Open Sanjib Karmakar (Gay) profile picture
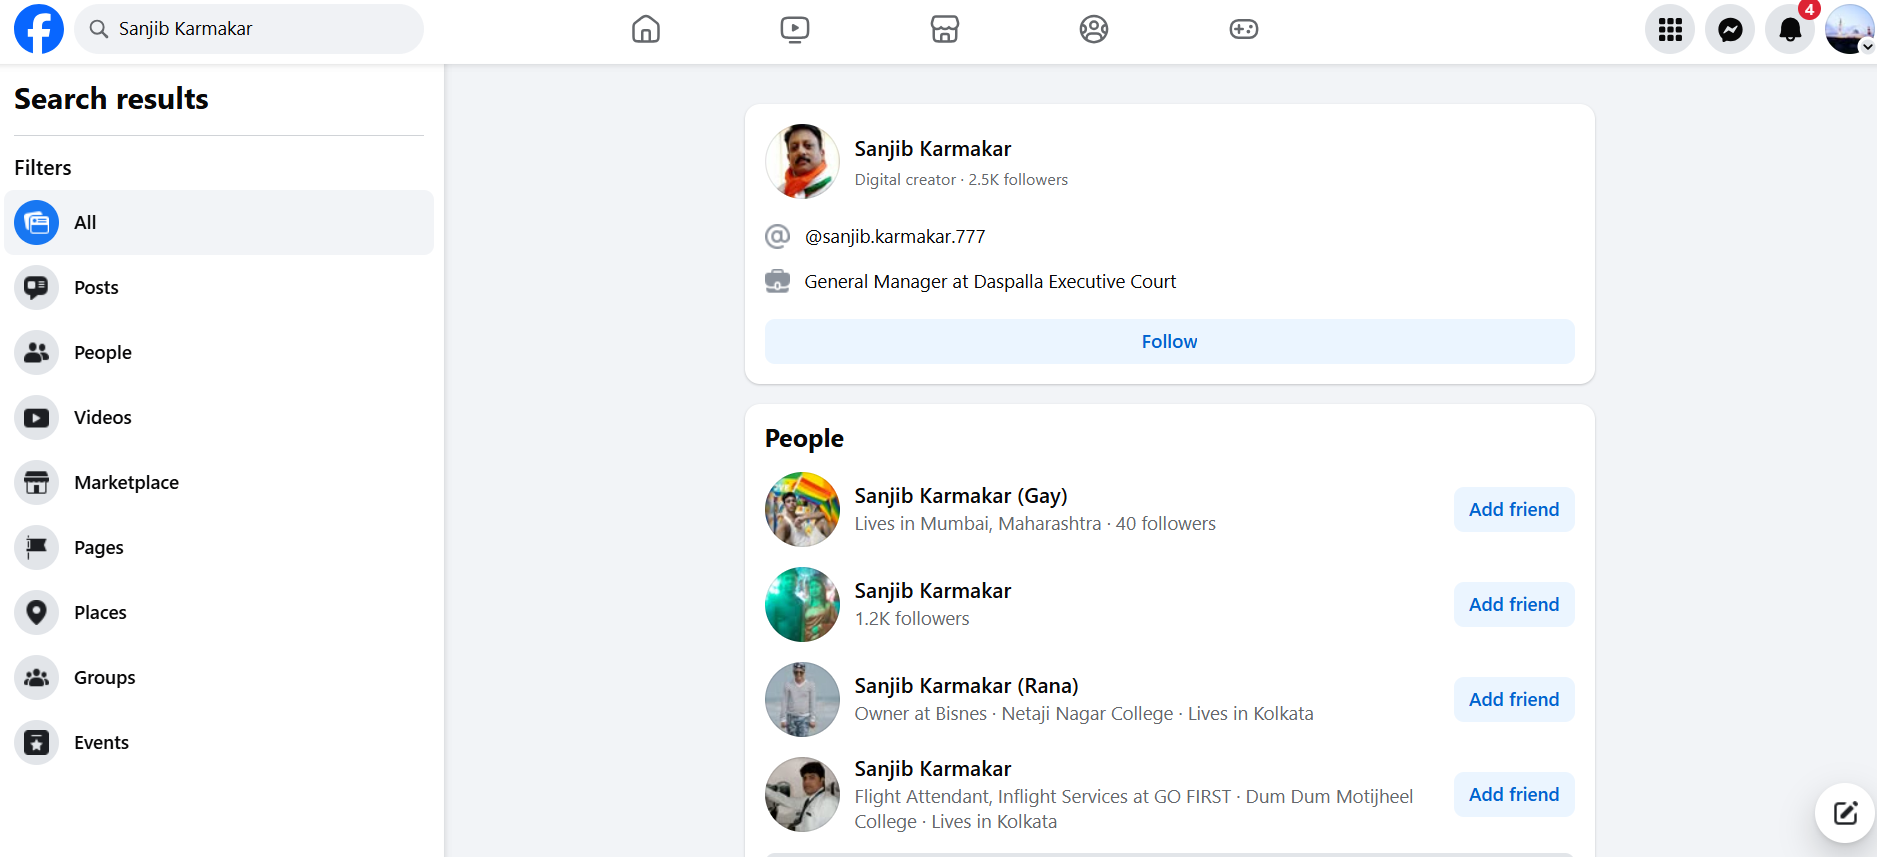 point(802,510)
